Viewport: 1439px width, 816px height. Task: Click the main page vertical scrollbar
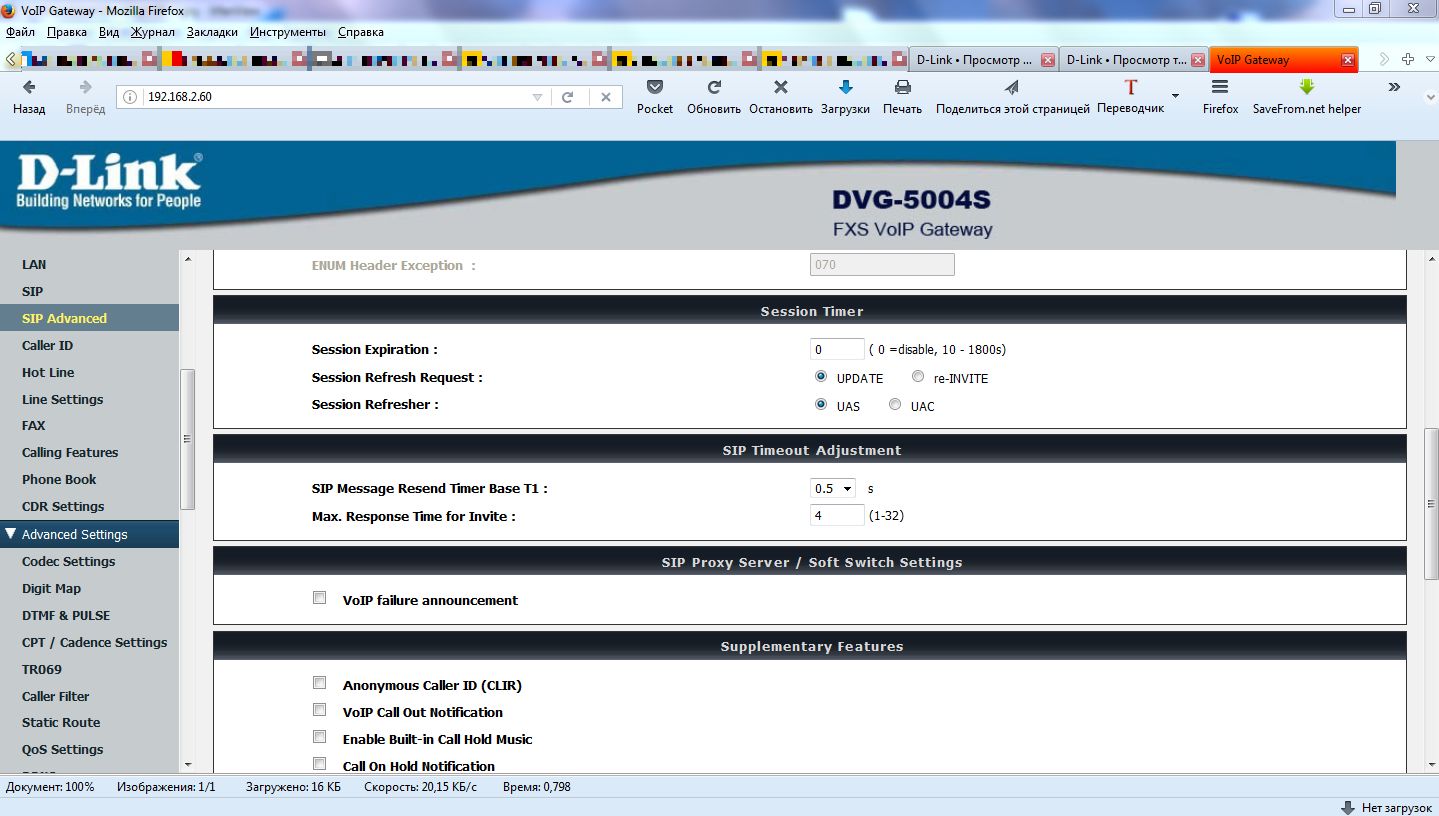1431,504
